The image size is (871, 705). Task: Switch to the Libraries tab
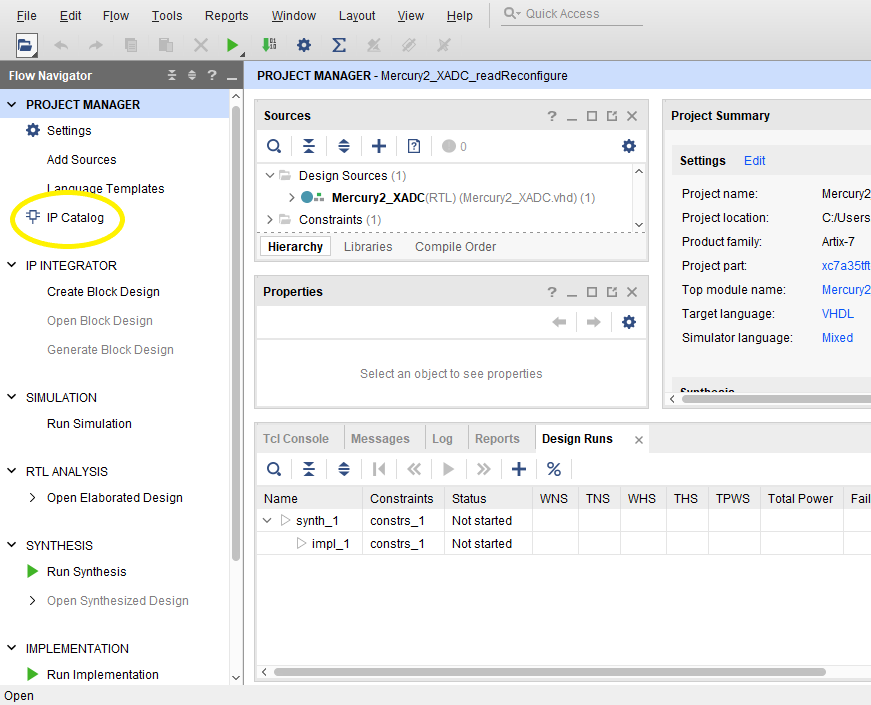(368, 247)
